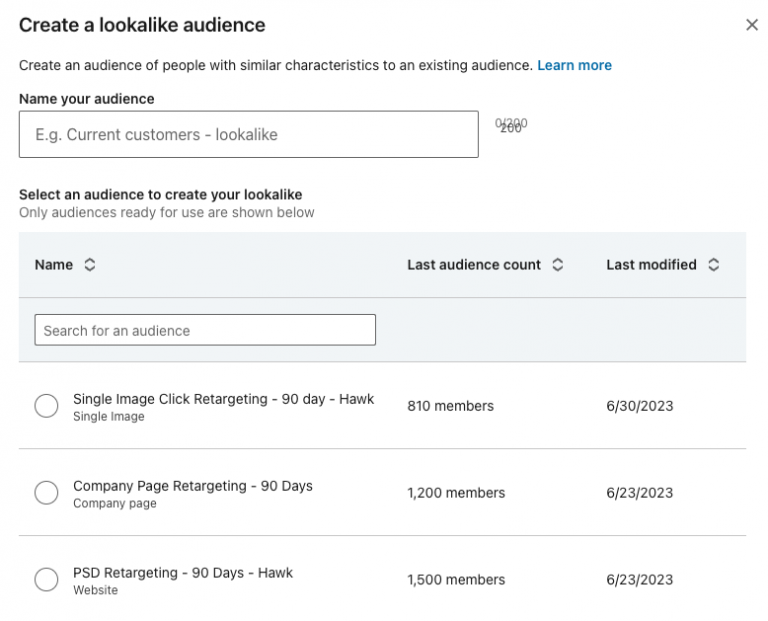Click the Last audience count sort arrows
This screenshot has height=621, width=768.
tap(558, 265)
